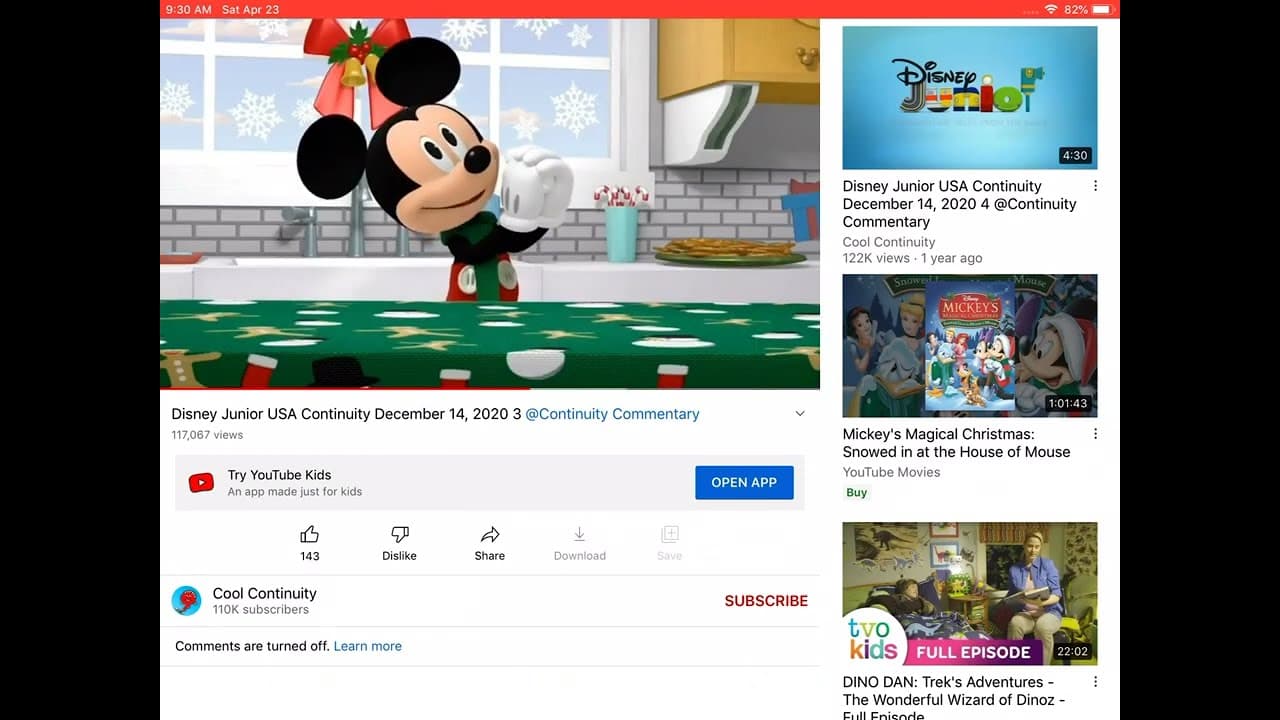Viewport: 1280px width, 720px height.
Task: Select title 'Mickey's Magical Christmas: Snowed in'
Action: pyautogui.click(x=957, y=443)
